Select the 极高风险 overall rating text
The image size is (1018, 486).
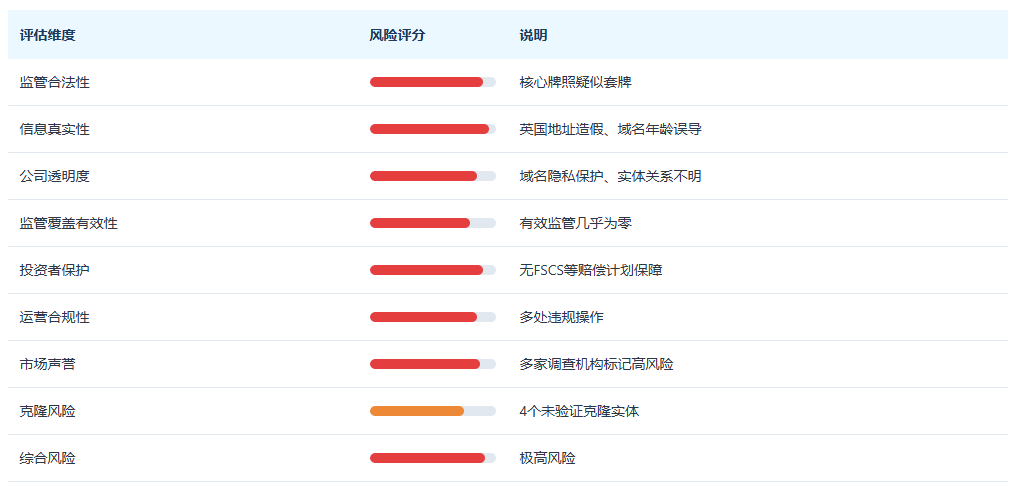[547, 458]
